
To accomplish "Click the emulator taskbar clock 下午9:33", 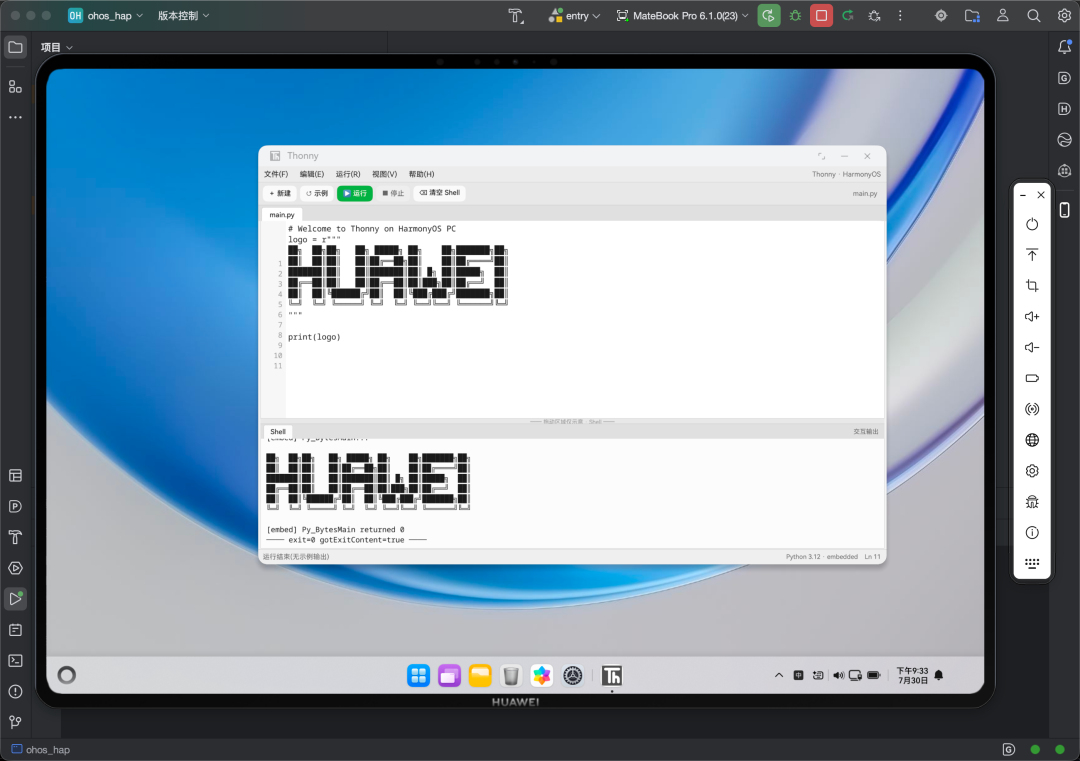I will [x=912, y=671].
